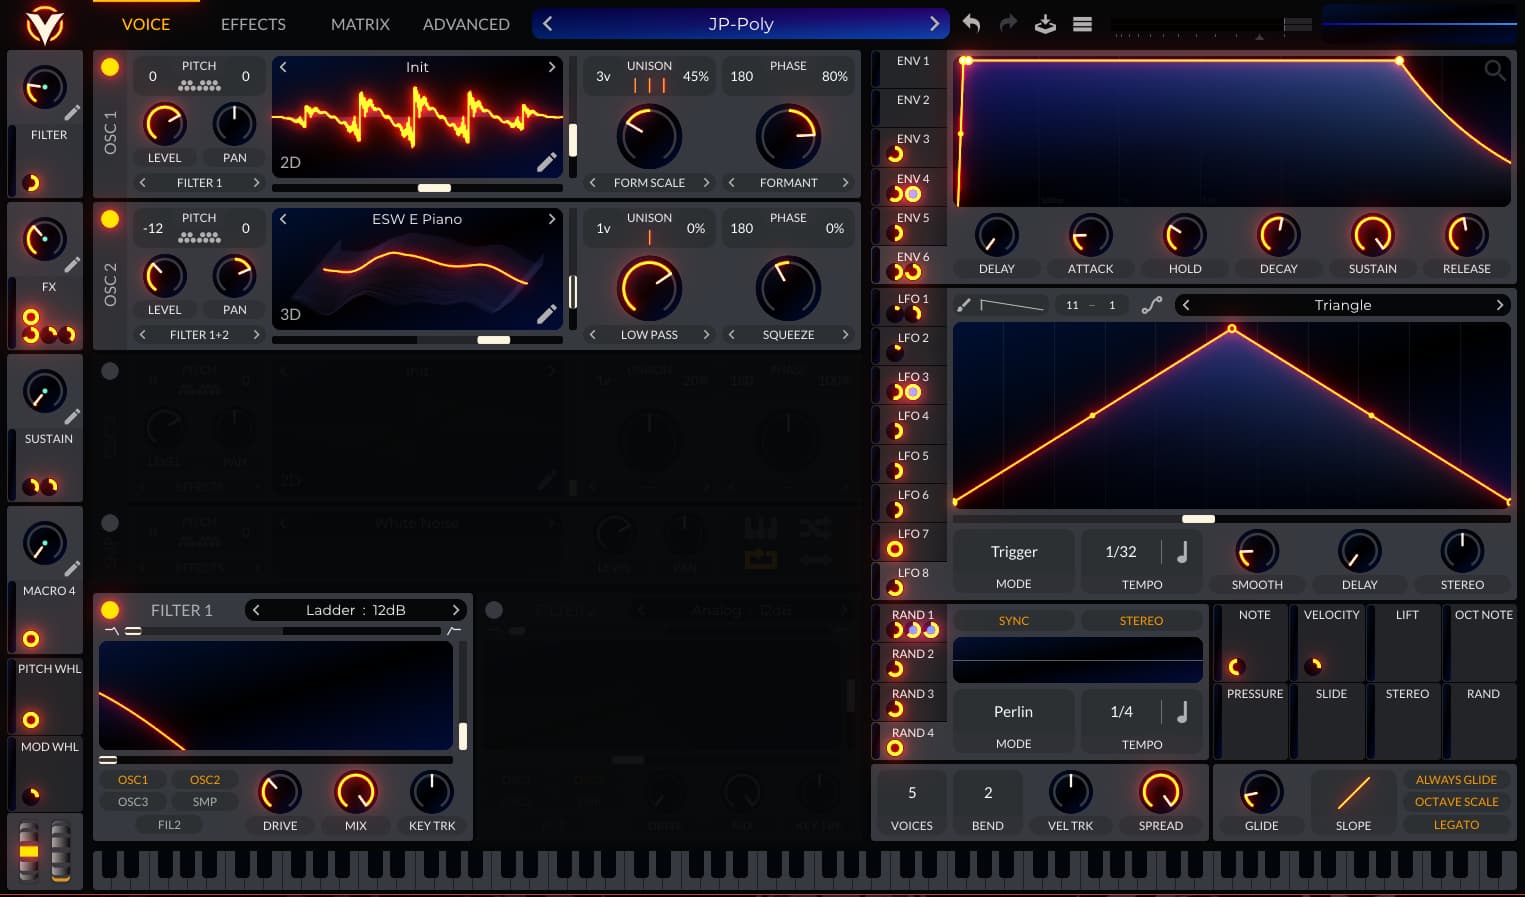Viewport: 1525px width, 897px height.
Task: Click the LFO paint brush icon
Action: click(964, 305)
